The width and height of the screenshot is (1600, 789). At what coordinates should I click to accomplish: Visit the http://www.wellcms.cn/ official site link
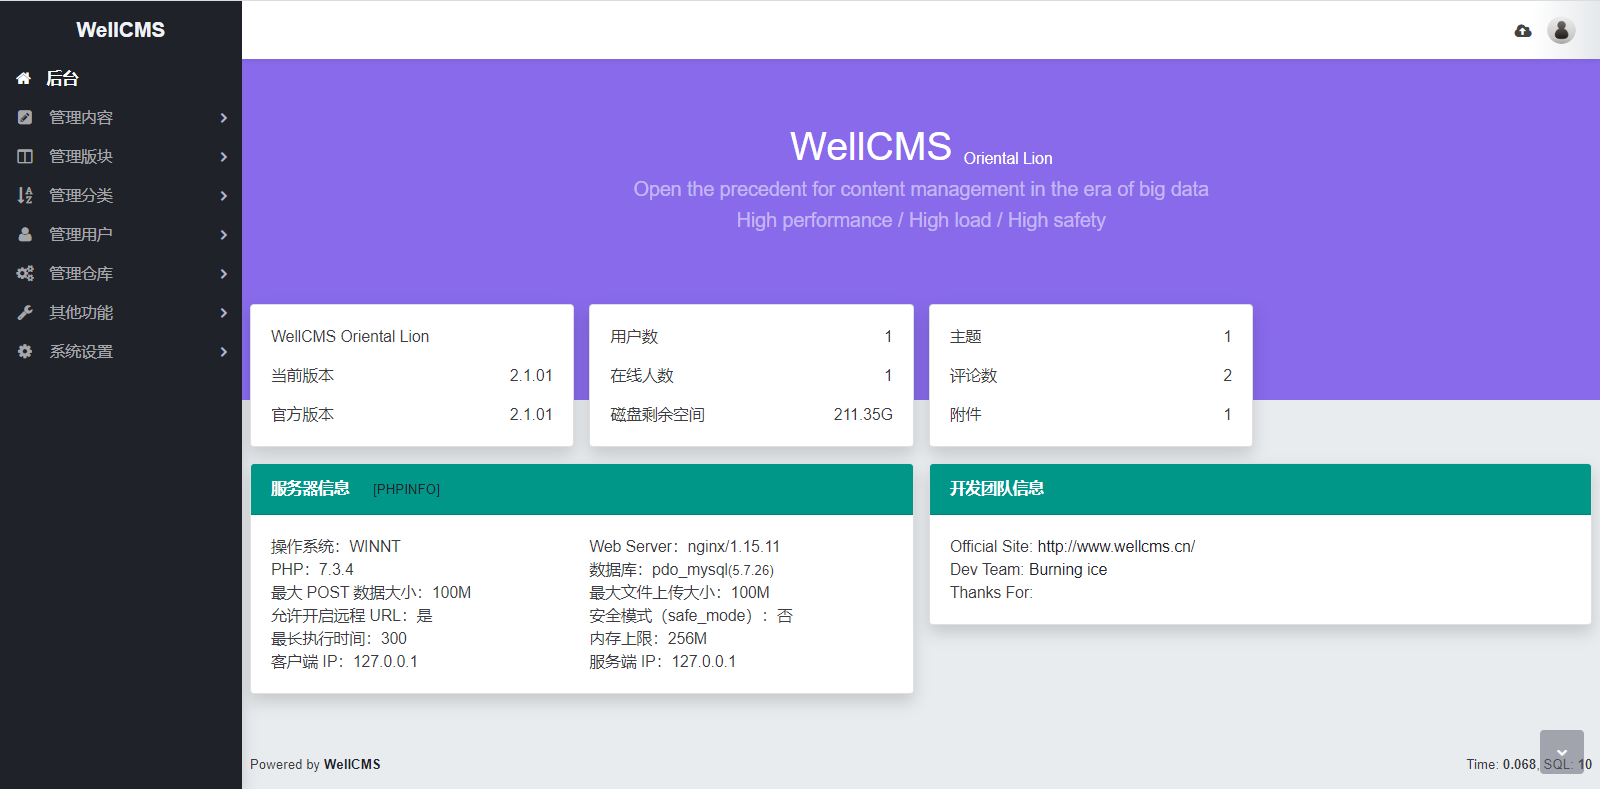click(x=1116, y=546)
